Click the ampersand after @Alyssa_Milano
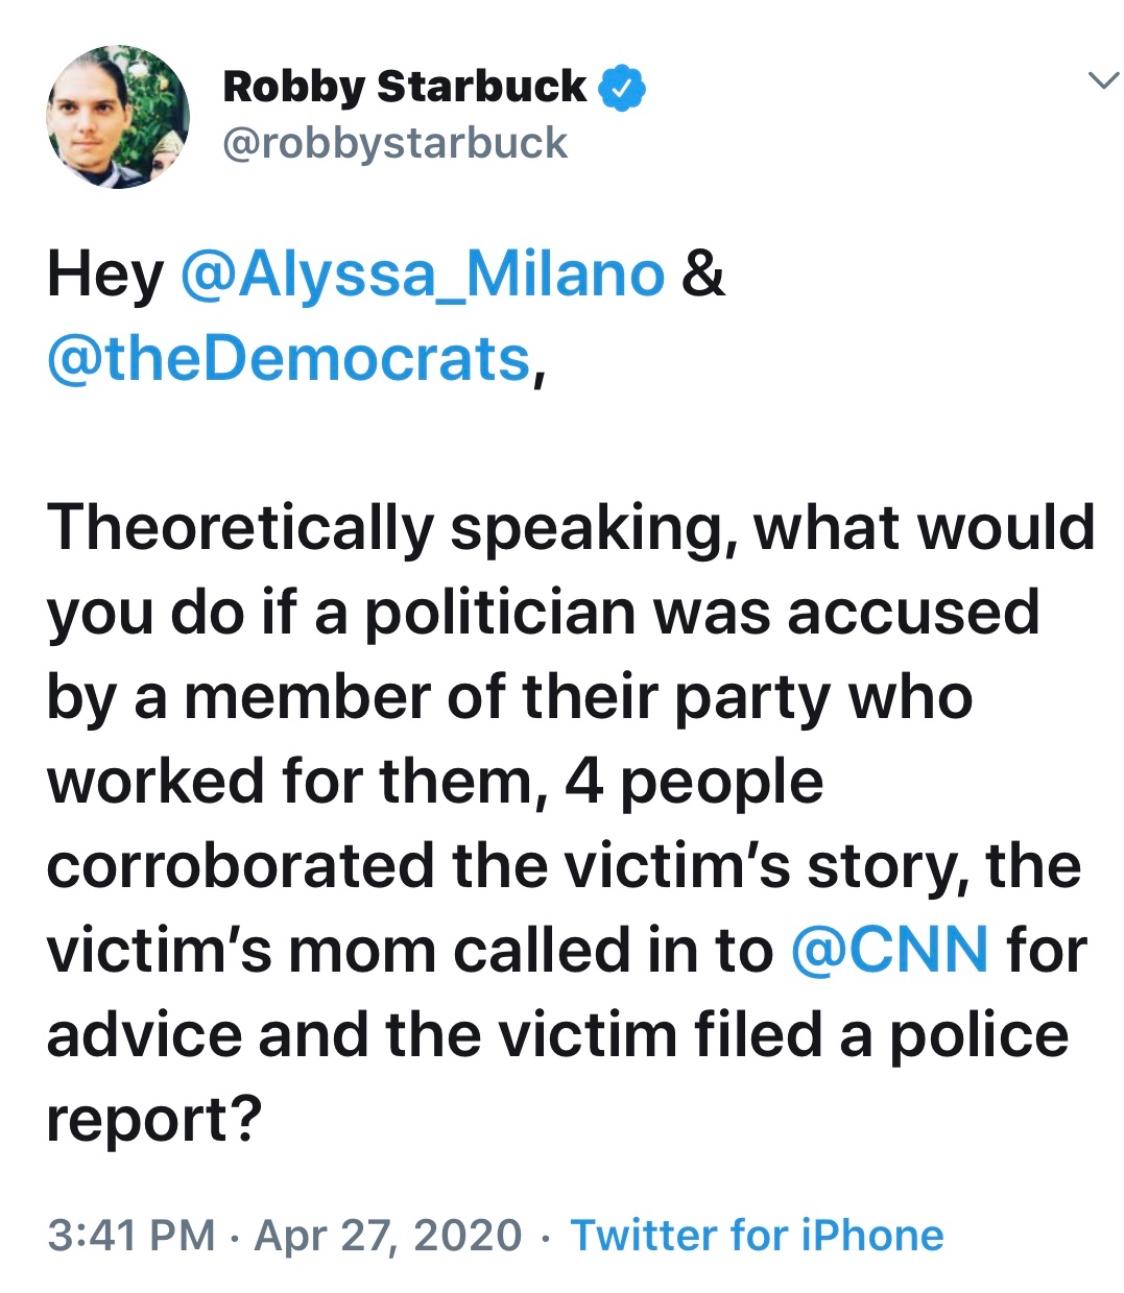The height and width of the screenshot is (1293, 1124). pos(703,275)
